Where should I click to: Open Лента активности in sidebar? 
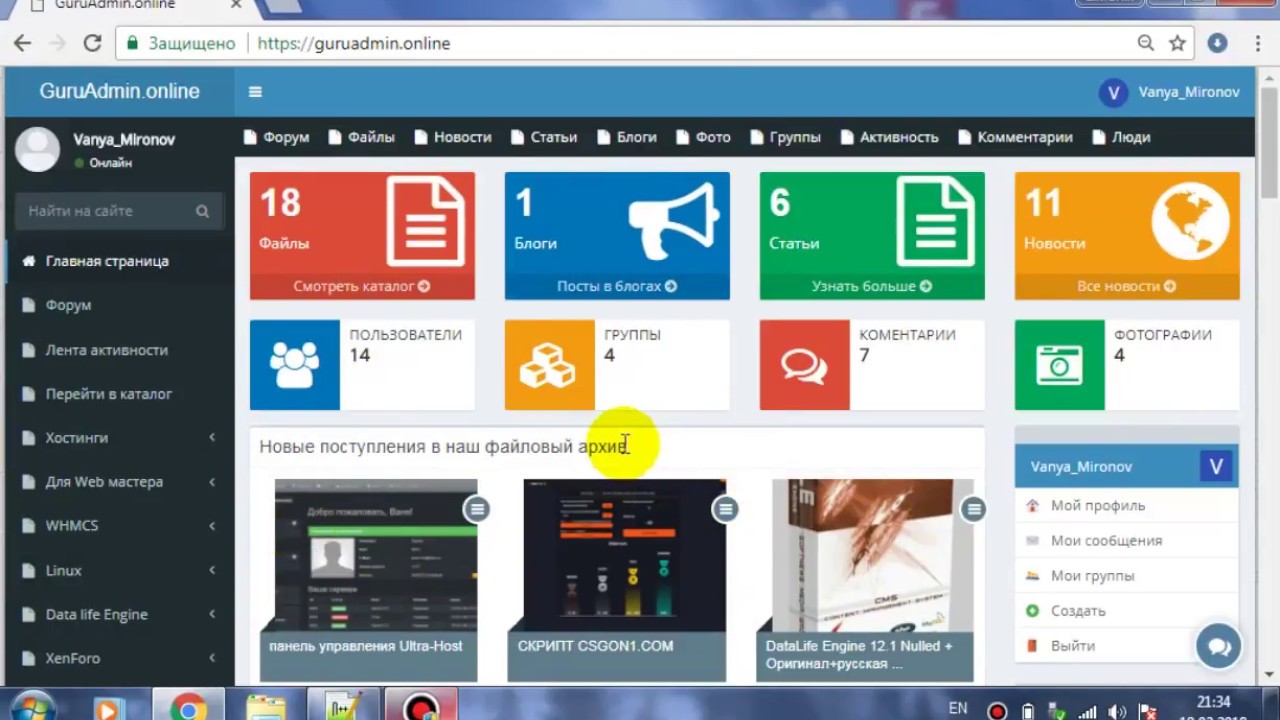pos(118,350)
